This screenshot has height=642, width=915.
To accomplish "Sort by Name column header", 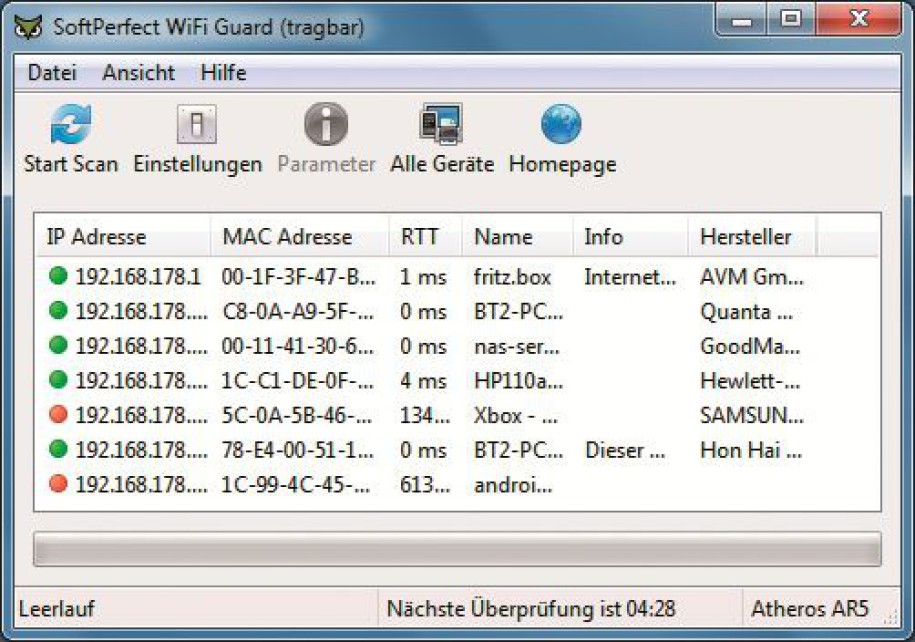I will click(517, 236).
